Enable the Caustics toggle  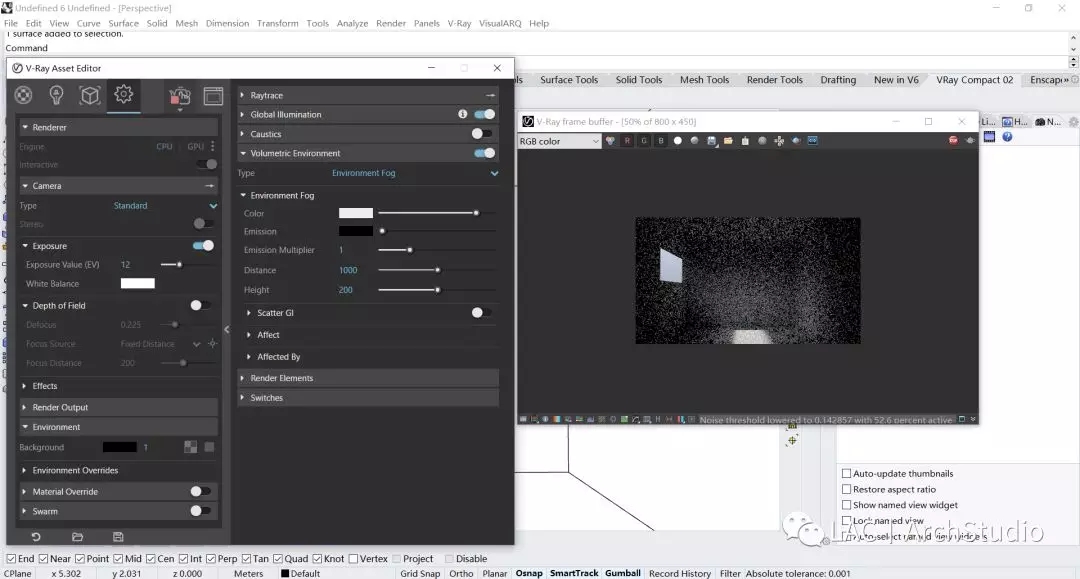click(x=481, y=134)
